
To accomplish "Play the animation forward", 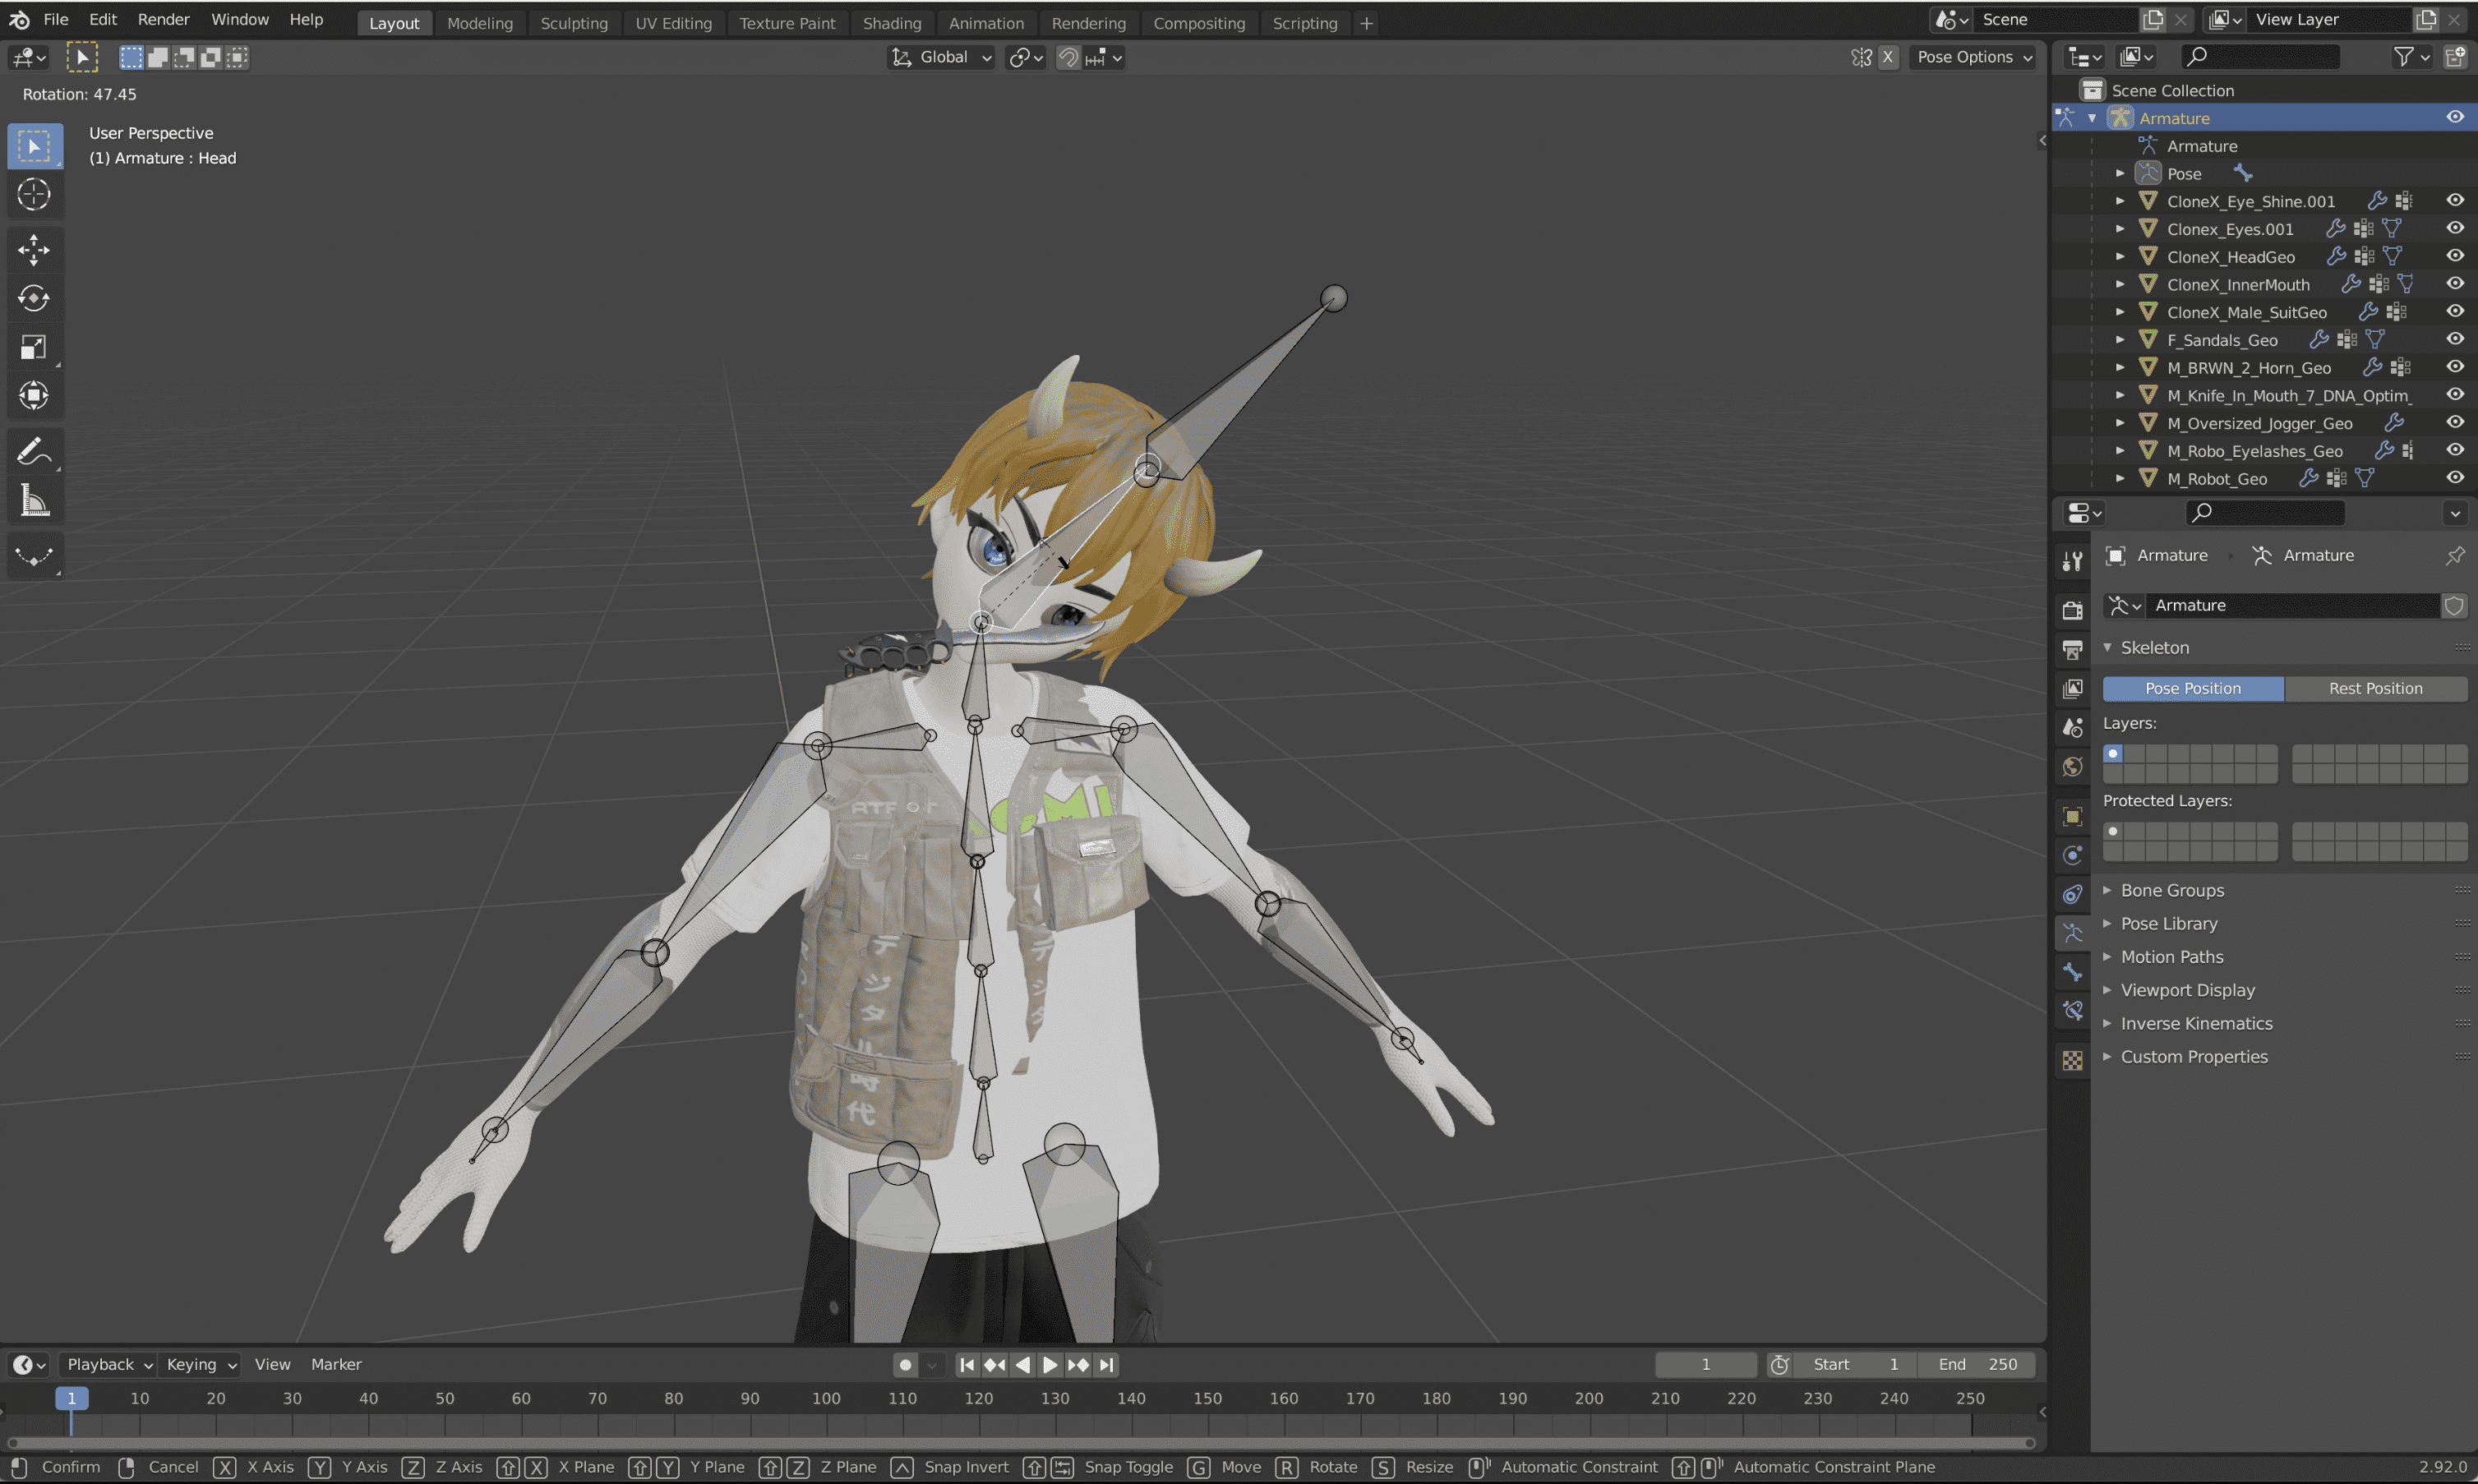I will [x=1050, y=1364].
